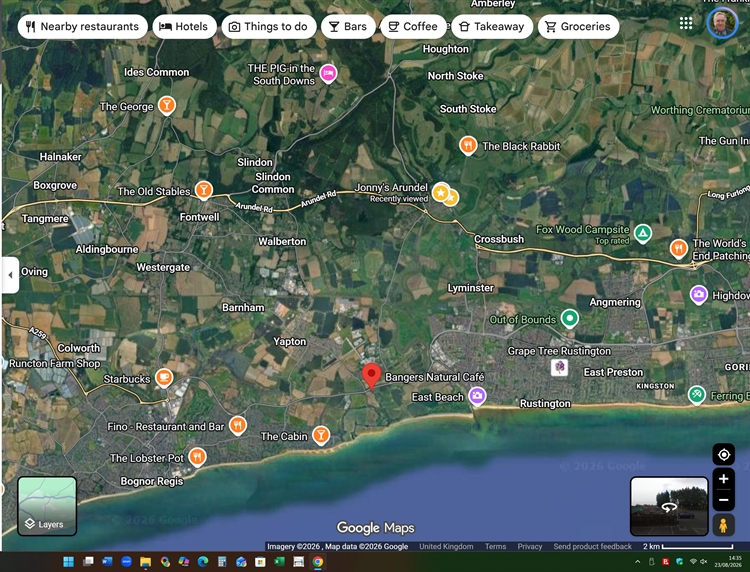Click the Ferring golf marker
Viewport: 750px width, 572px height.
696,395
